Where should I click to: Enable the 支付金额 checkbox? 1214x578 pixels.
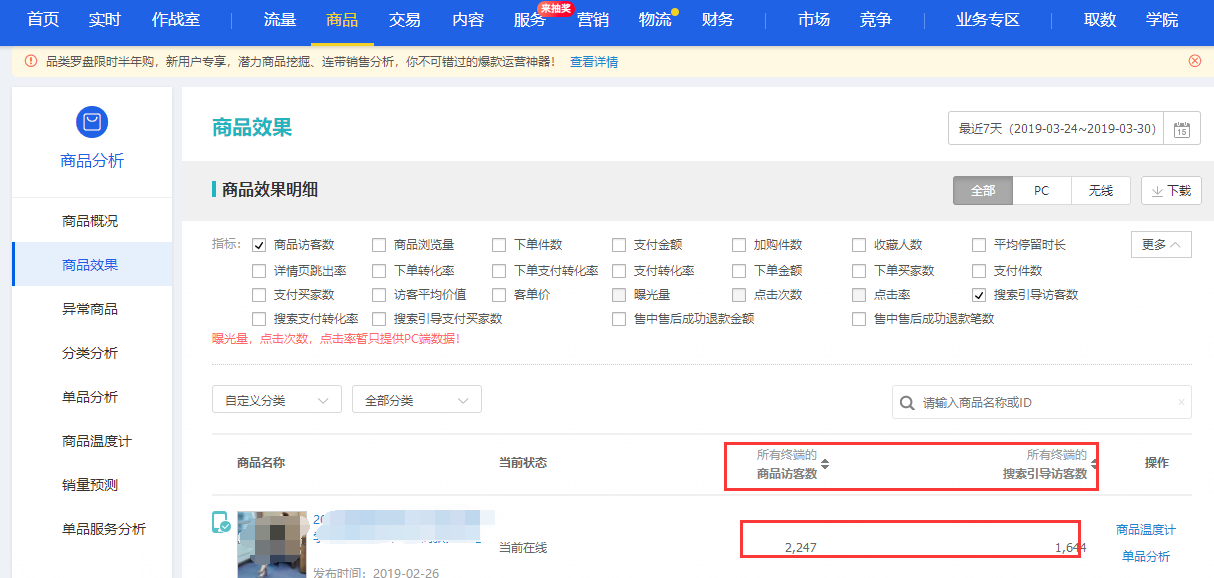[619, 245]
